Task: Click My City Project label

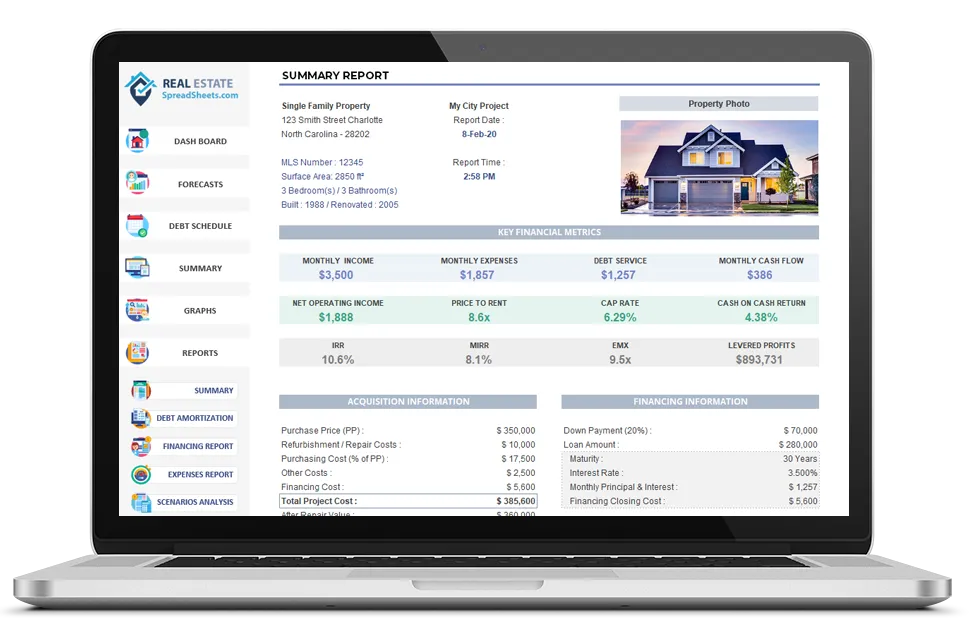Action: pyautogui.click(x=479, y=106)
